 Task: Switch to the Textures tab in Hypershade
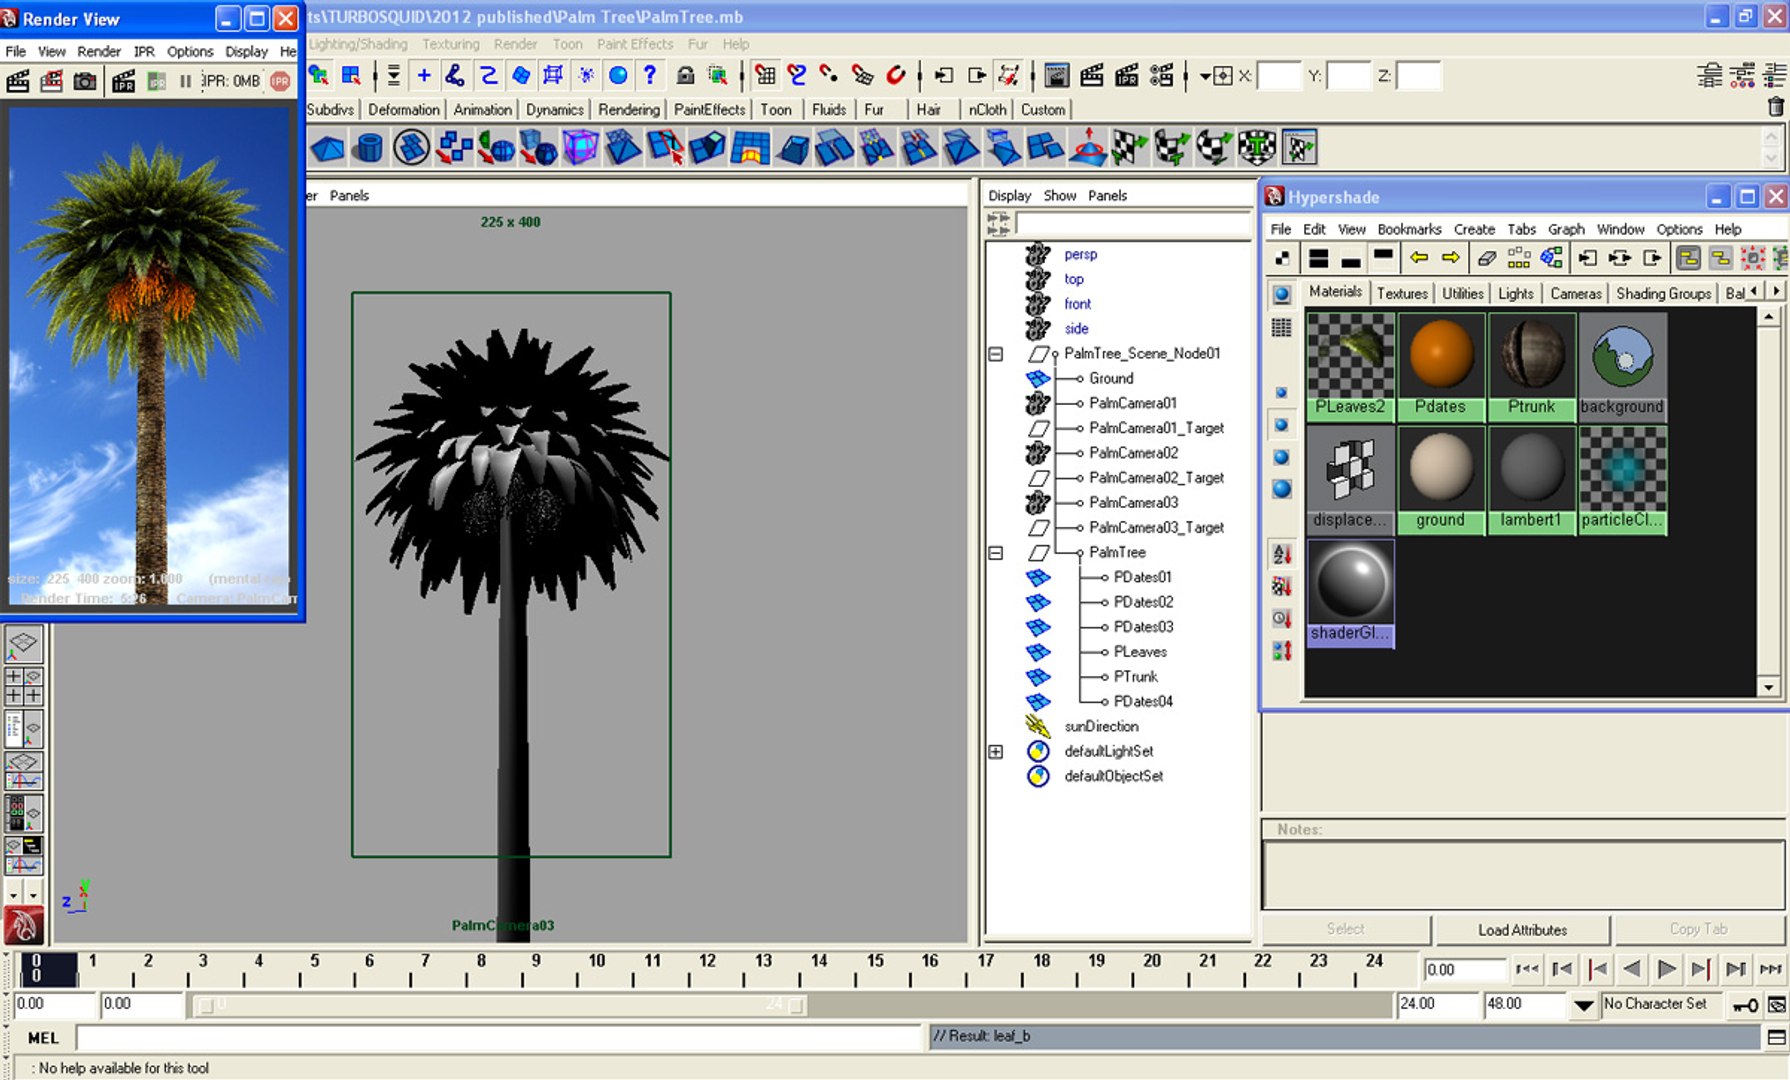(x=1402, y=293)
